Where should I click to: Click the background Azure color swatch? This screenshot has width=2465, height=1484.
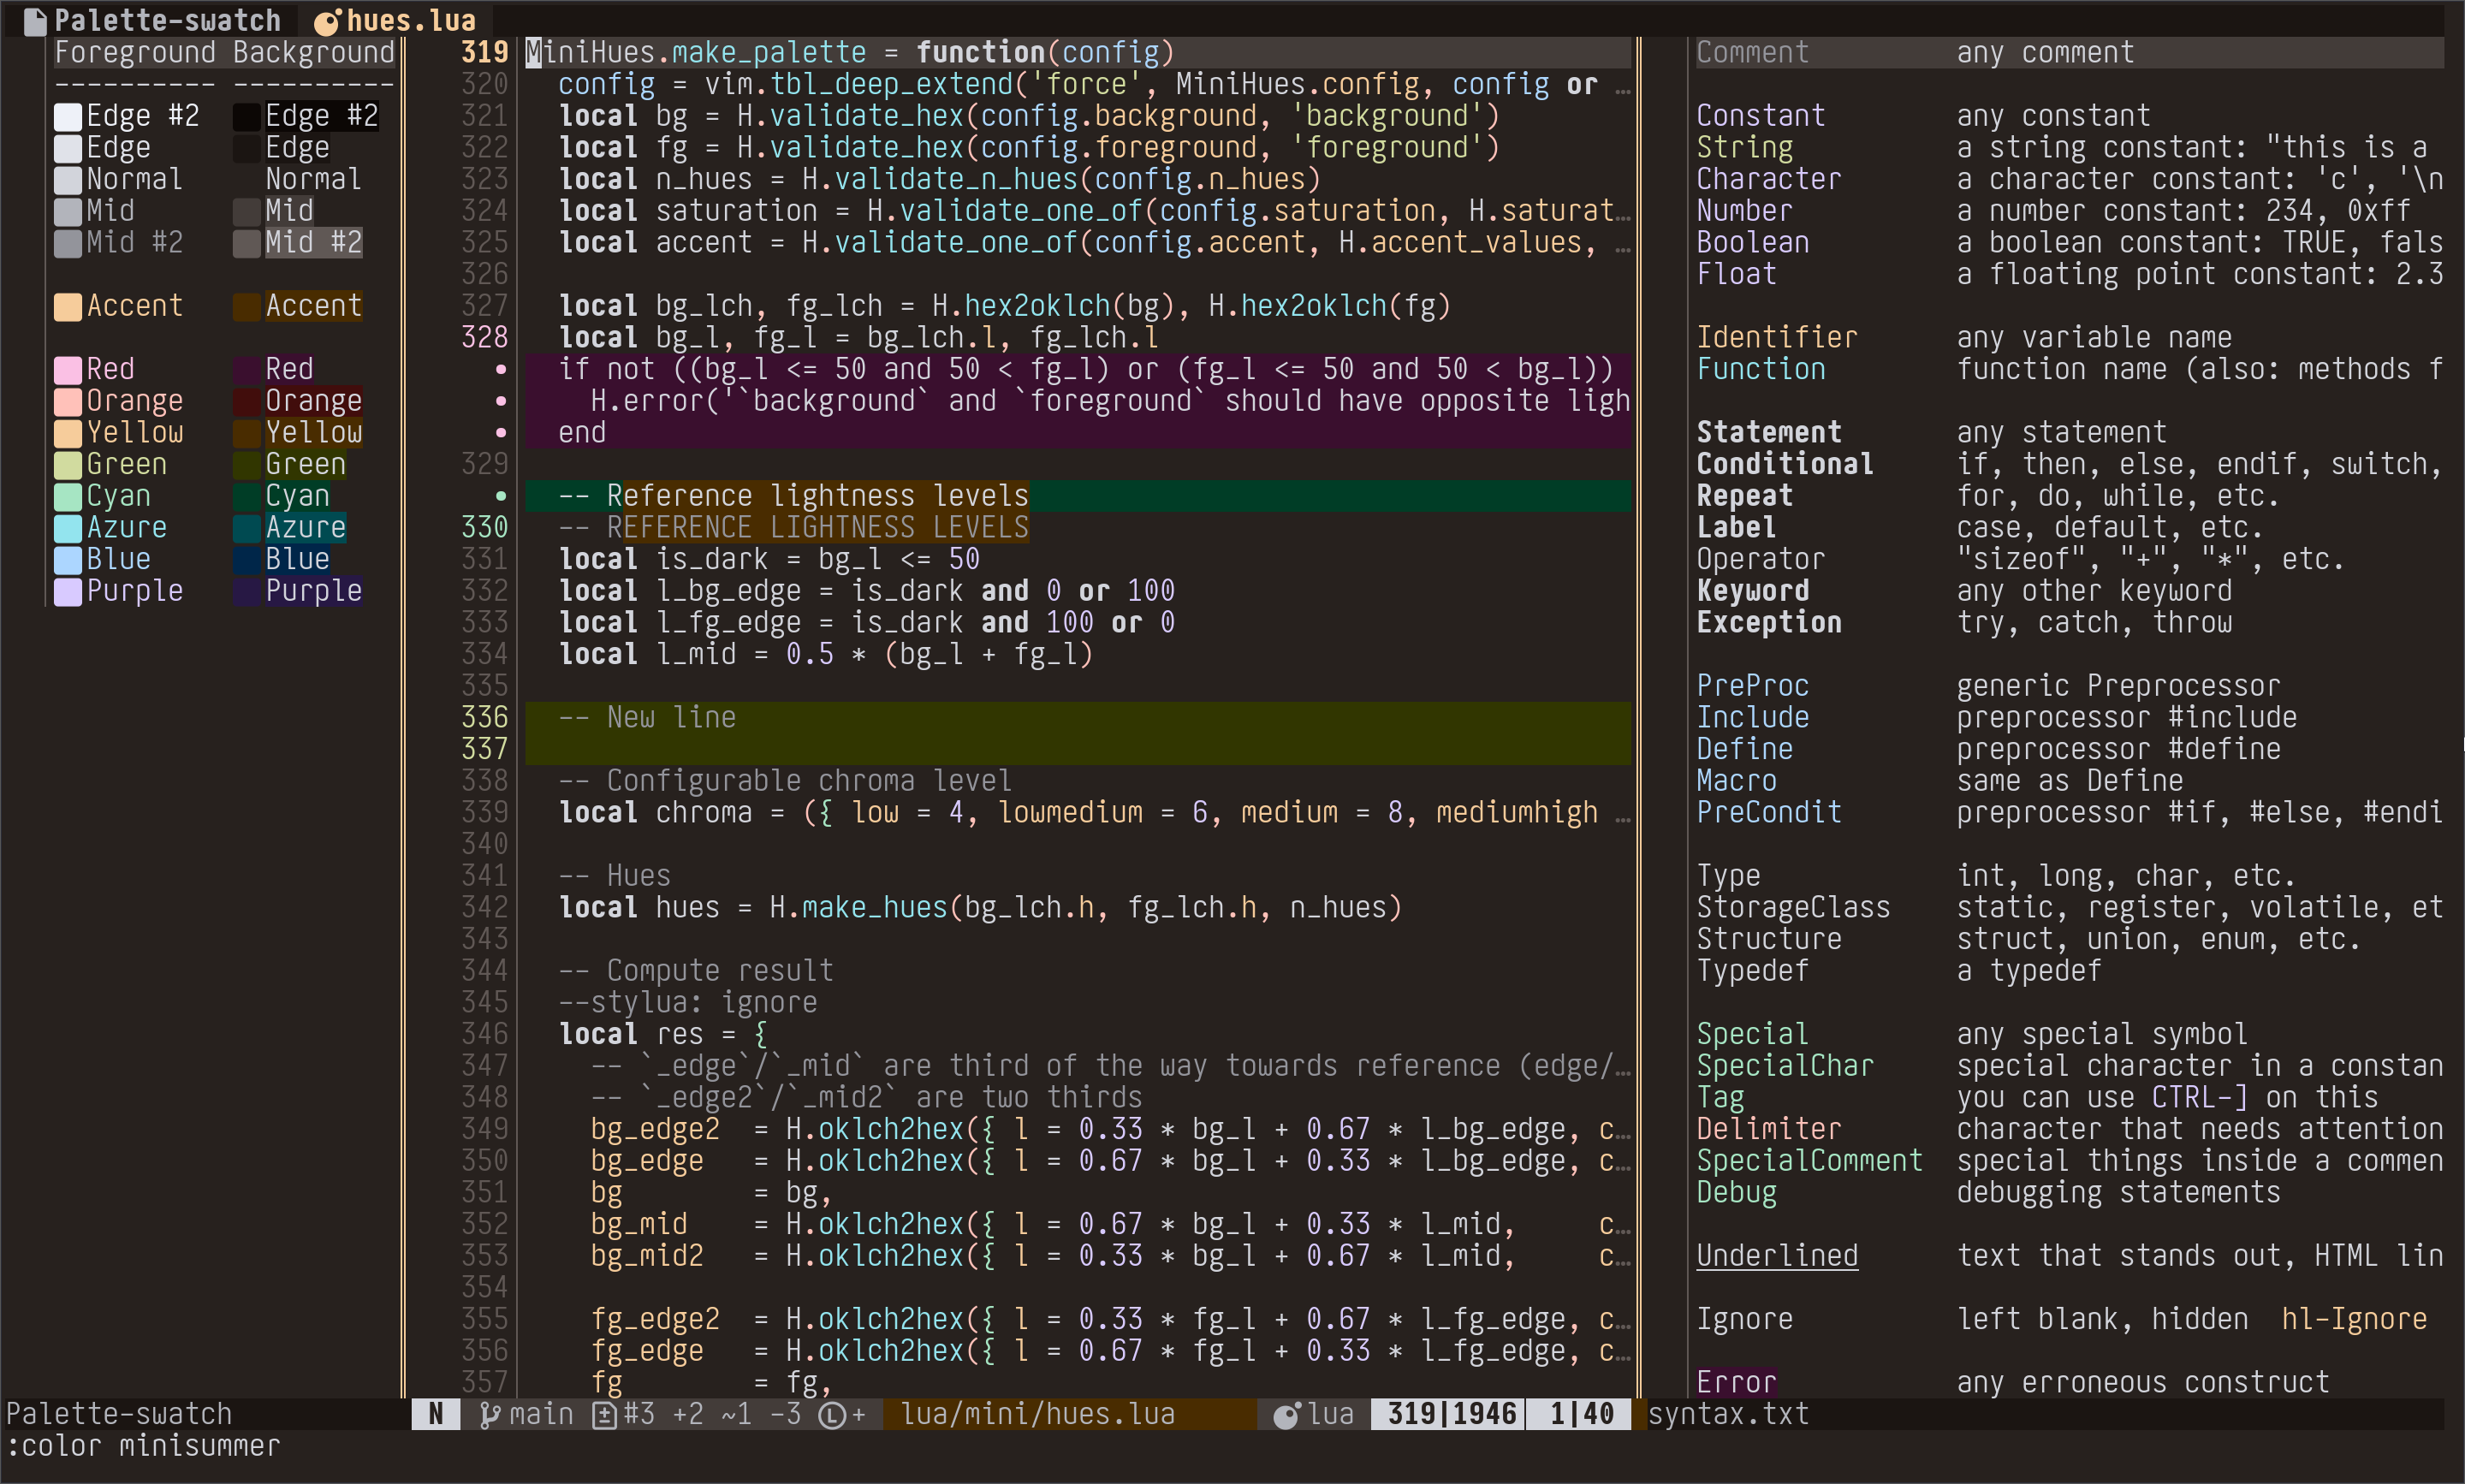tap(247, 528)
